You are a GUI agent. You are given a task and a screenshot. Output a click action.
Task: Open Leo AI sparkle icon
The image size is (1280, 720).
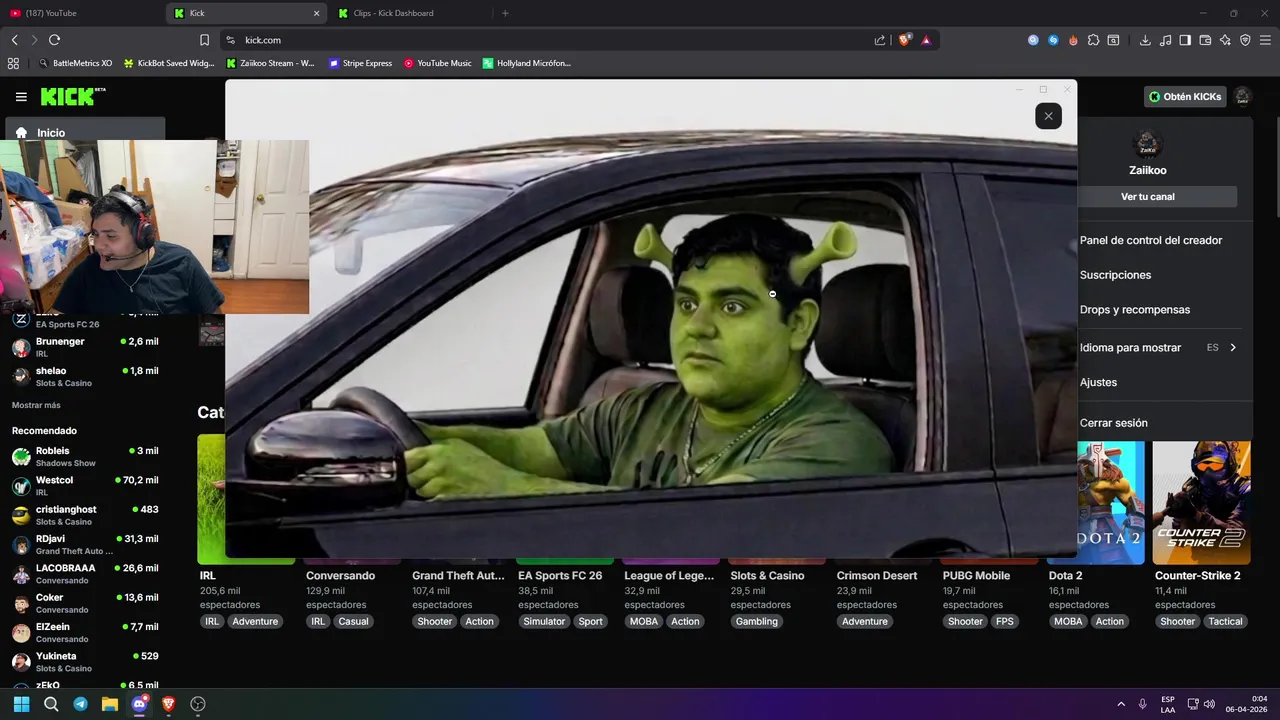[x=1225, y=40]
